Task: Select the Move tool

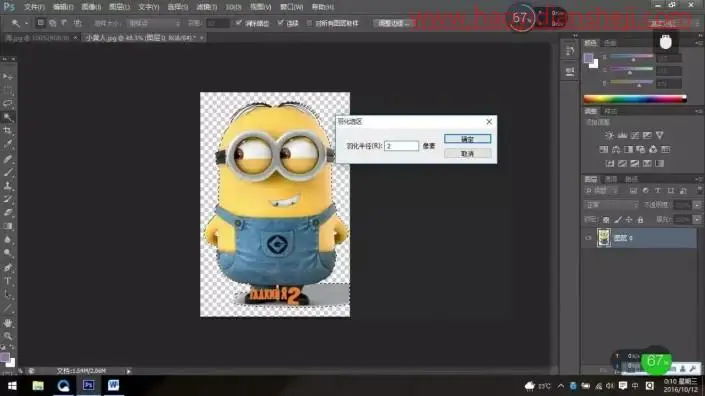Action: pyautogui.click(x=8, y=76)
